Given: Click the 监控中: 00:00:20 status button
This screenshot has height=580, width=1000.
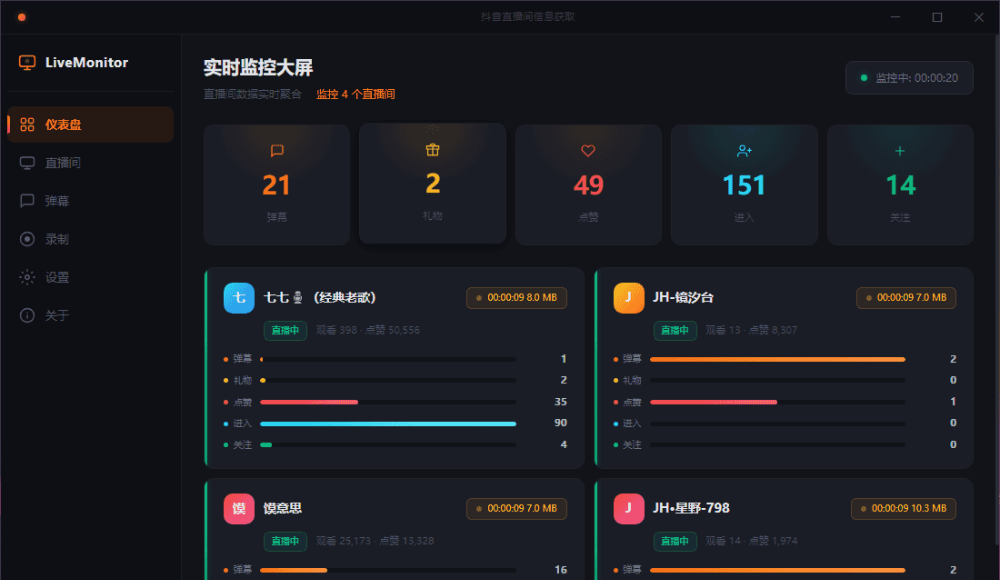Looking at the screenshot, I should (909, 78).
